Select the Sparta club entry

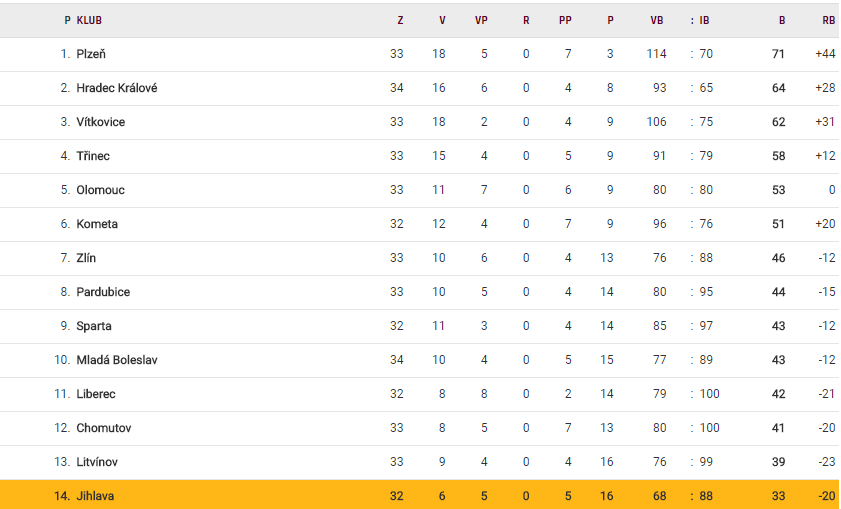point(94,326)
